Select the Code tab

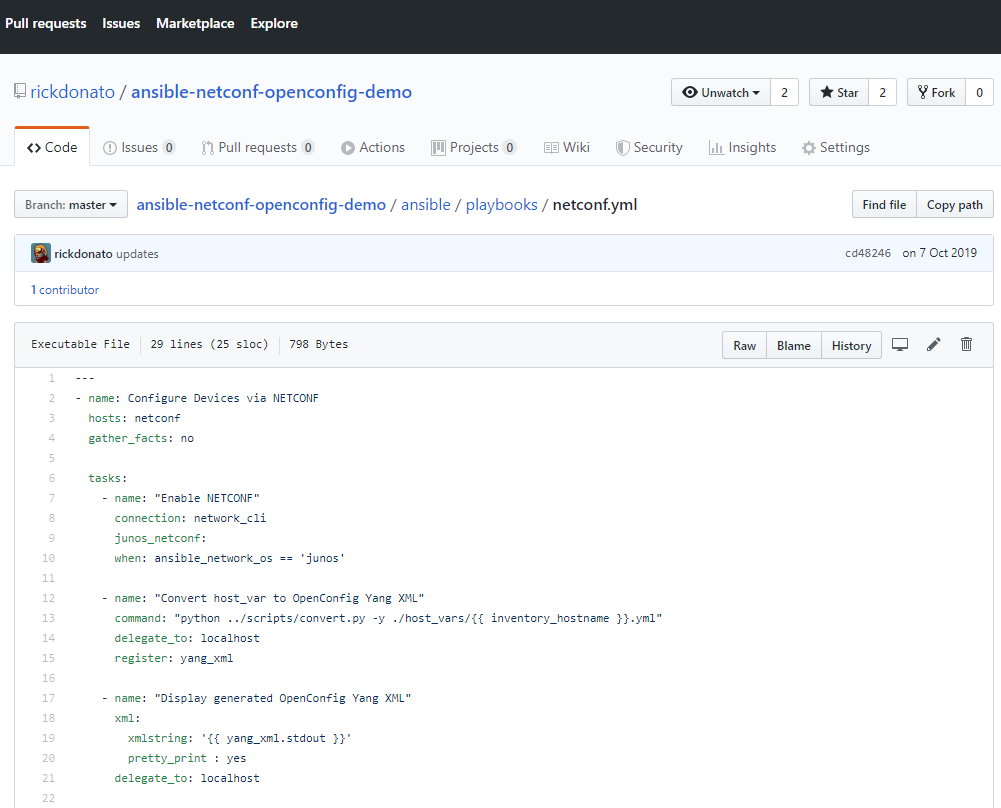click(52, 147)
